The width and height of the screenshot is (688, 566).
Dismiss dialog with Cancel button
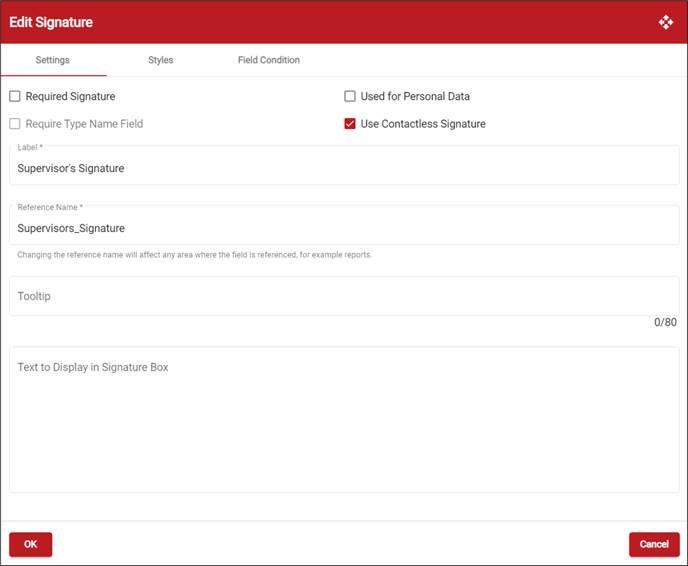654,544
